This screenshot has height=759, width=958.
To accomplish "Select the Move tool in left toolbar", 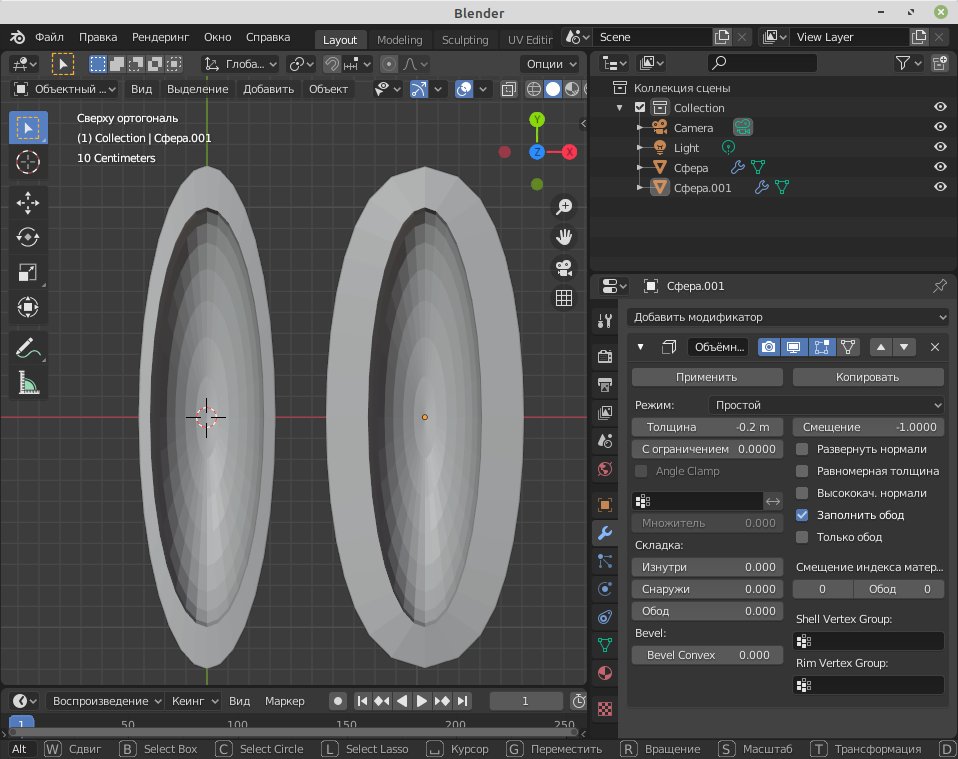I will (x=28, y=202).
